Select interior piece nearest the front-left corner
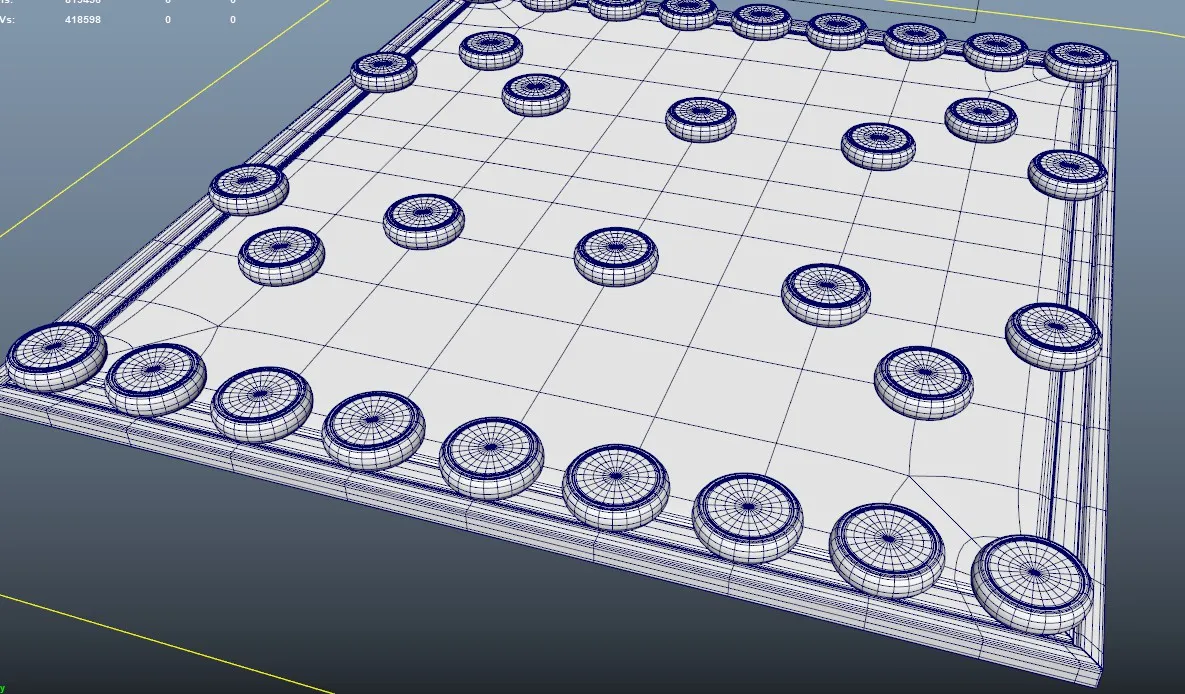1185x694 pixels. point(281,255)
